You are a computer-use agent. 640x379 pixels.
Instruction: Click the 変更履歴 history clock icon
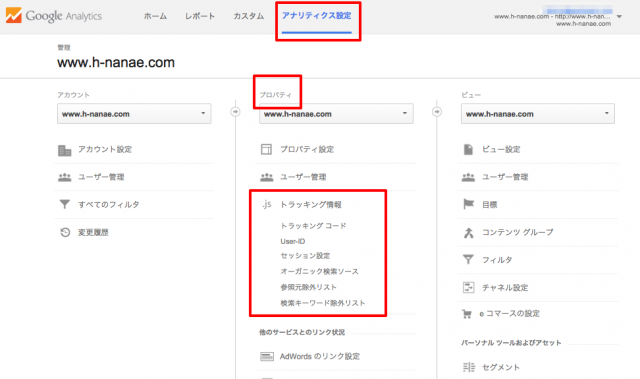65,232
